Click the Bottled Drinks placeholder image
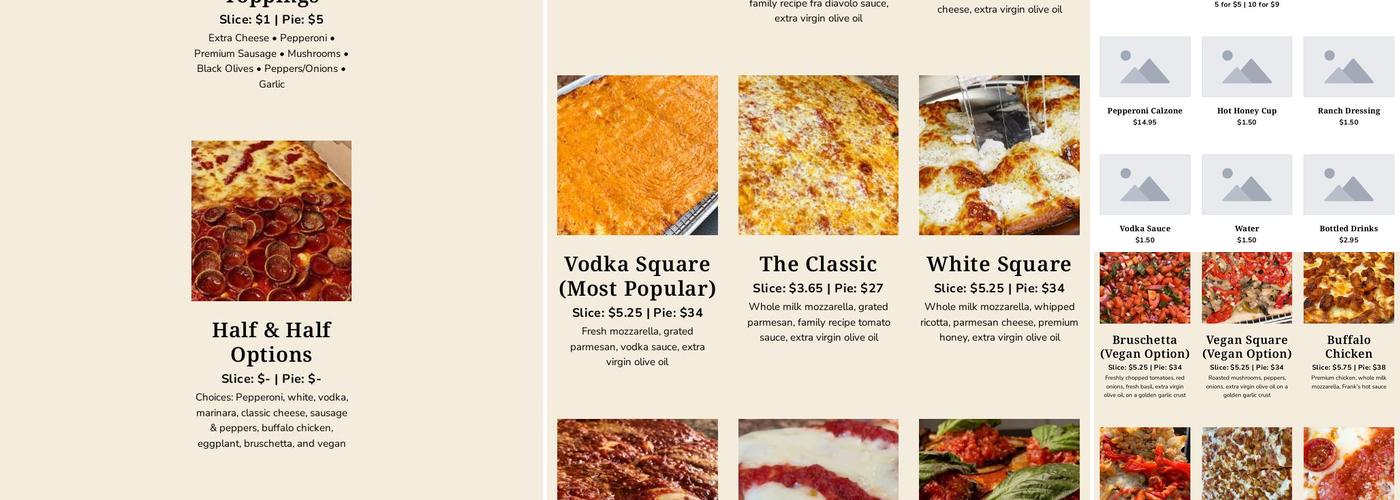1400x500 pixels. pos(1349,184)
